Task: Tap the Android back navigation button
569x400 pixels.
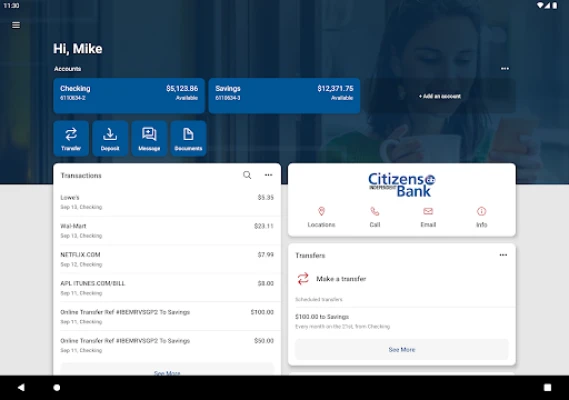Action: tap(21, 387)
